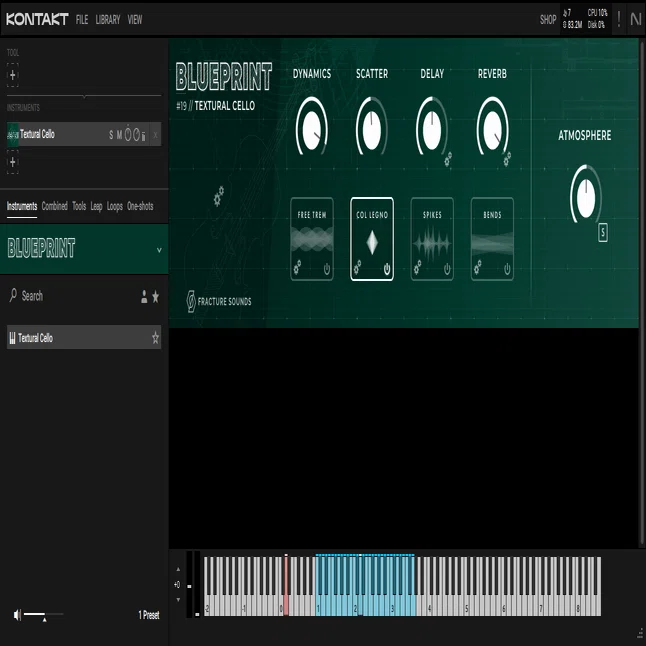The image size is (646, 646).
Task: Open the Delay knob gear settings
Action: click(x=448, y=159)
